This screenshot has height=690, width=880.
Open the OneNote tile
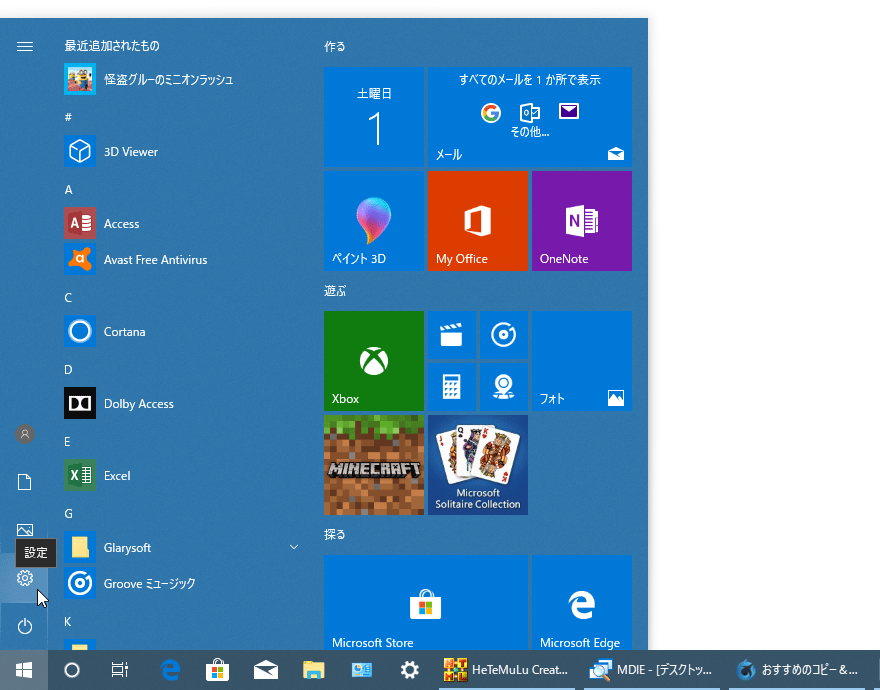point(582,221)
